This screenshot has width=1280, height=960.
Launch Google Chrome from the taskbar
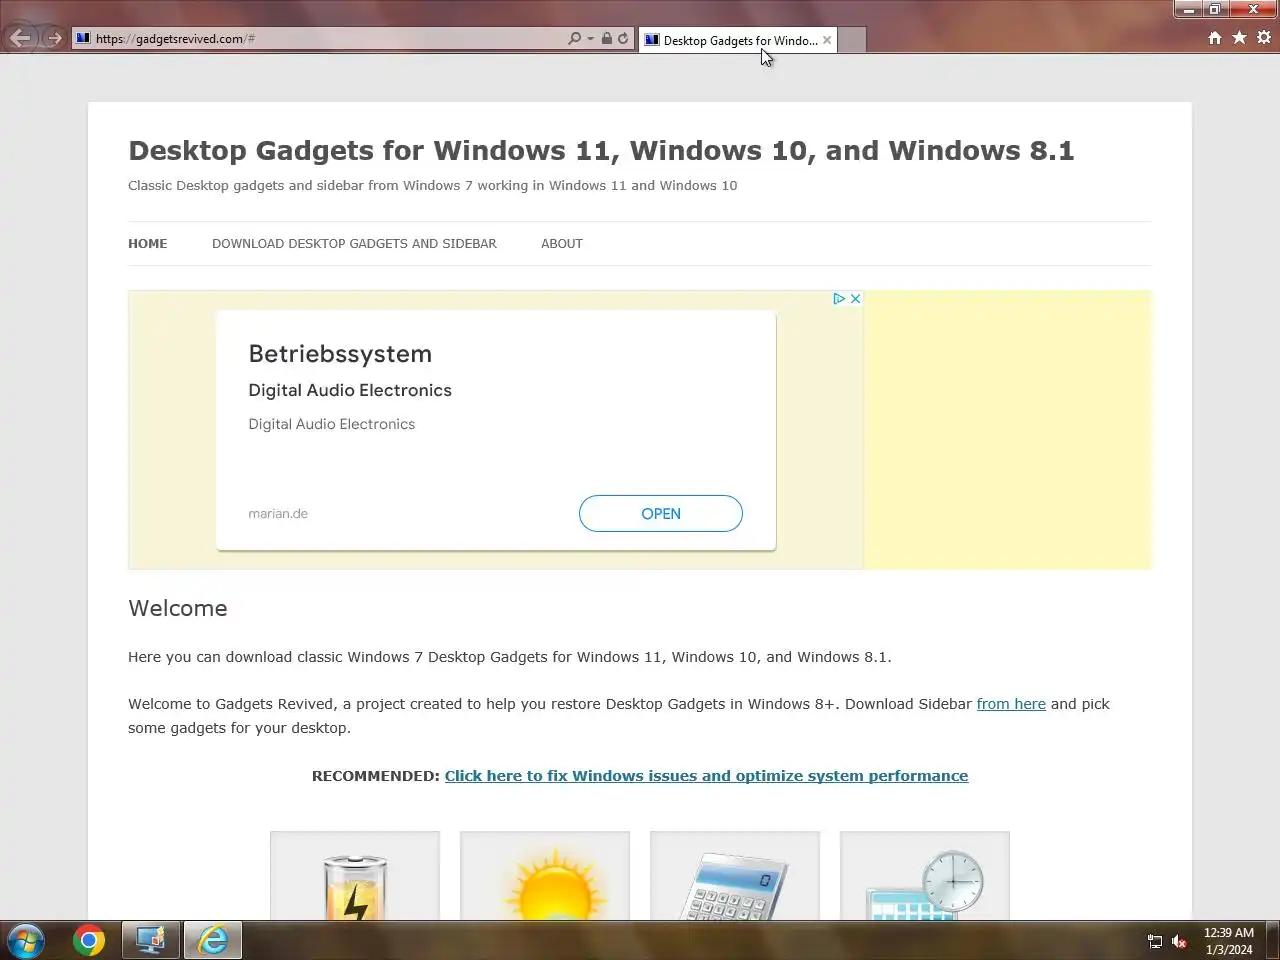pos(89,941)
